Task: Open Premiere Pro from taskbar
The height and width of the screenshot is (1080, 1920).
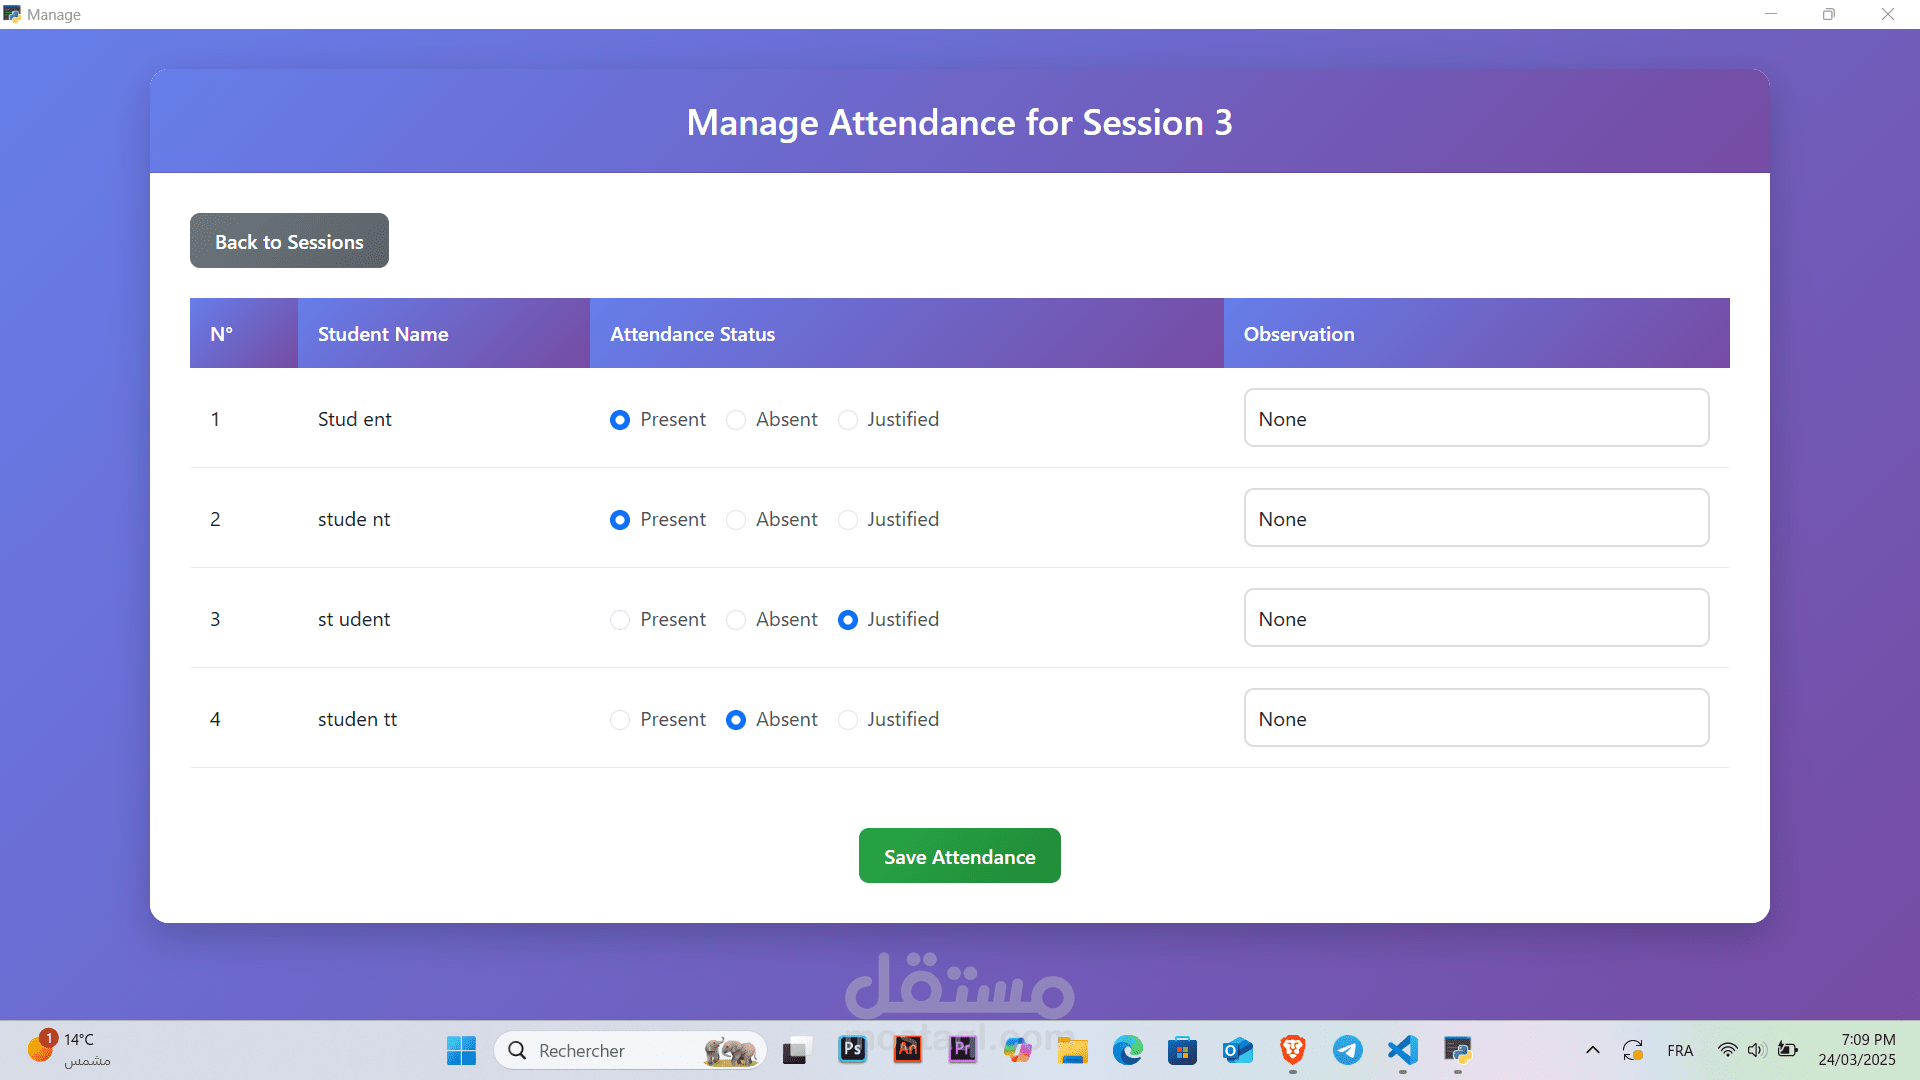Action: click(x=962, y=1049)
